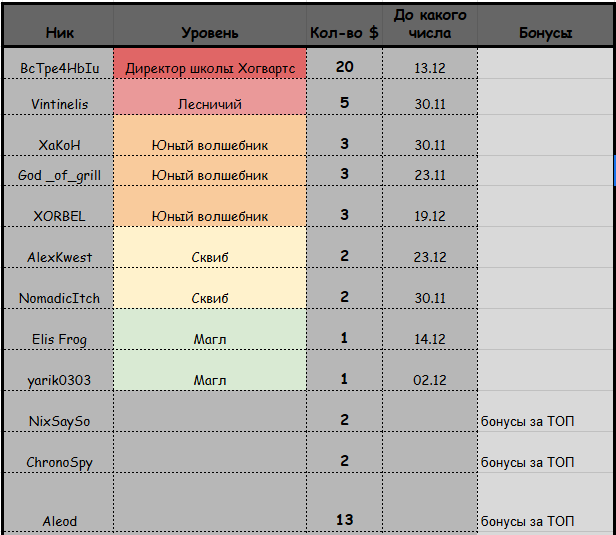
Task: Select XaKoH's Юный волшебник cell
Action: point(210,136)
